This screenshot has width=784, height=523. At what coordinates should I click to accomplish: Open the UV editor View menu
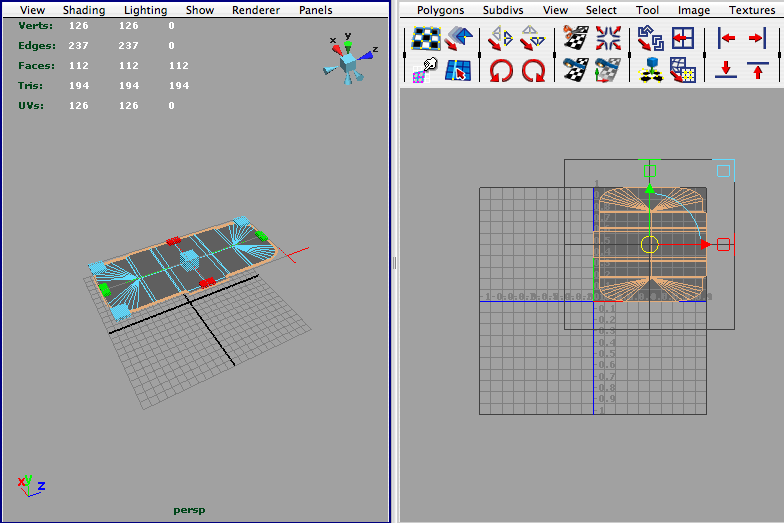[x=556, y=10]
